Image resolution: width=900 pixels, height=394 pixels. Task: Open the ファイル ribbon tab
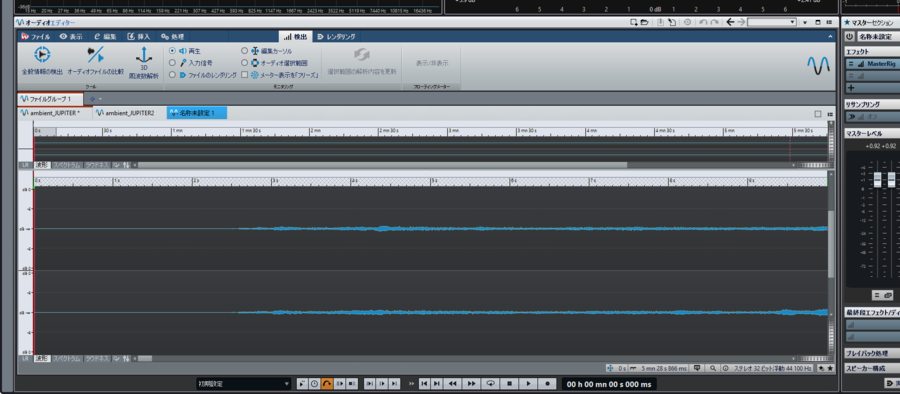(x=36, y=36)
